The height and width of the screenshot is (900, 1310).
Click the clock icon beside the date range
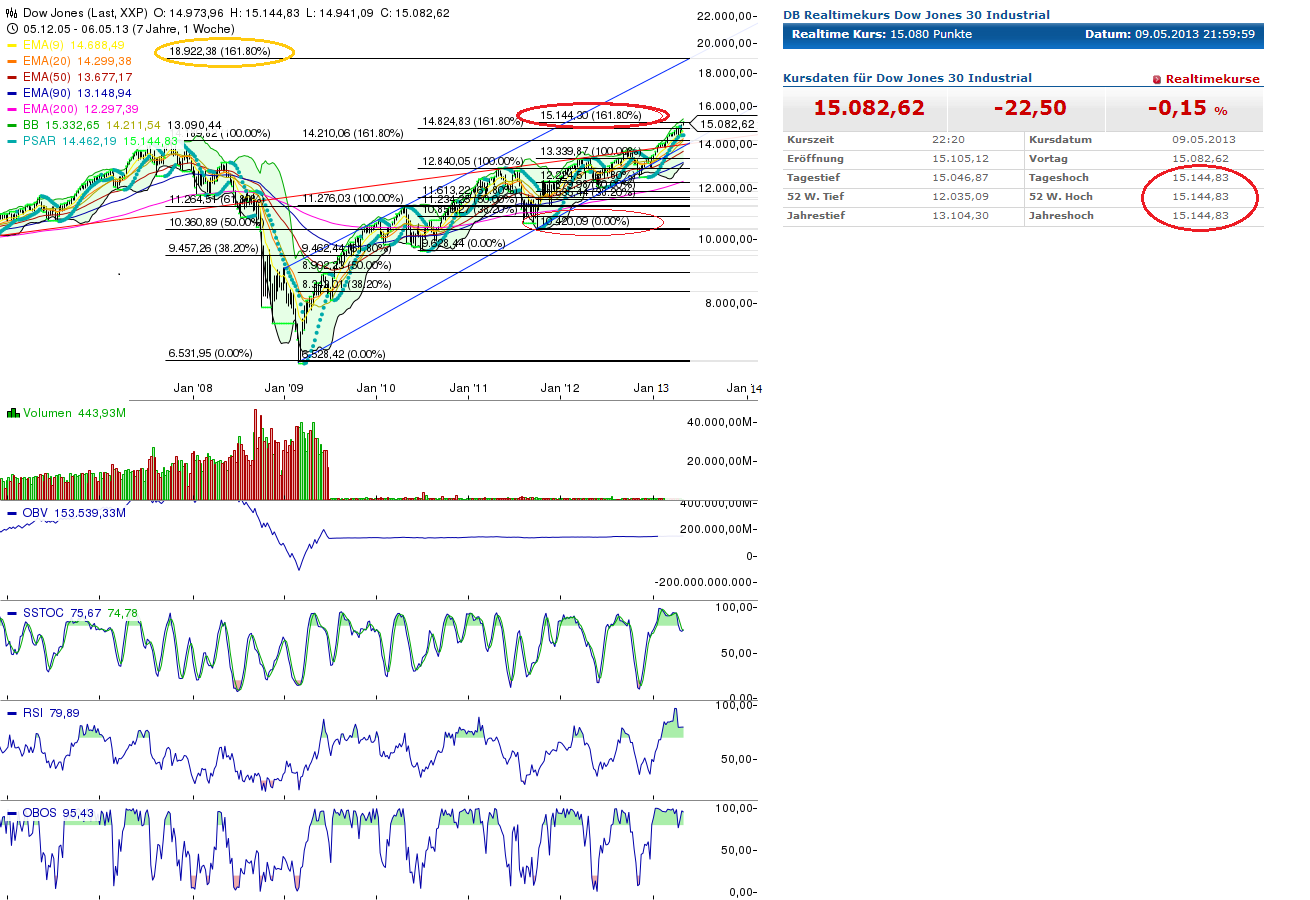point(12,29)
